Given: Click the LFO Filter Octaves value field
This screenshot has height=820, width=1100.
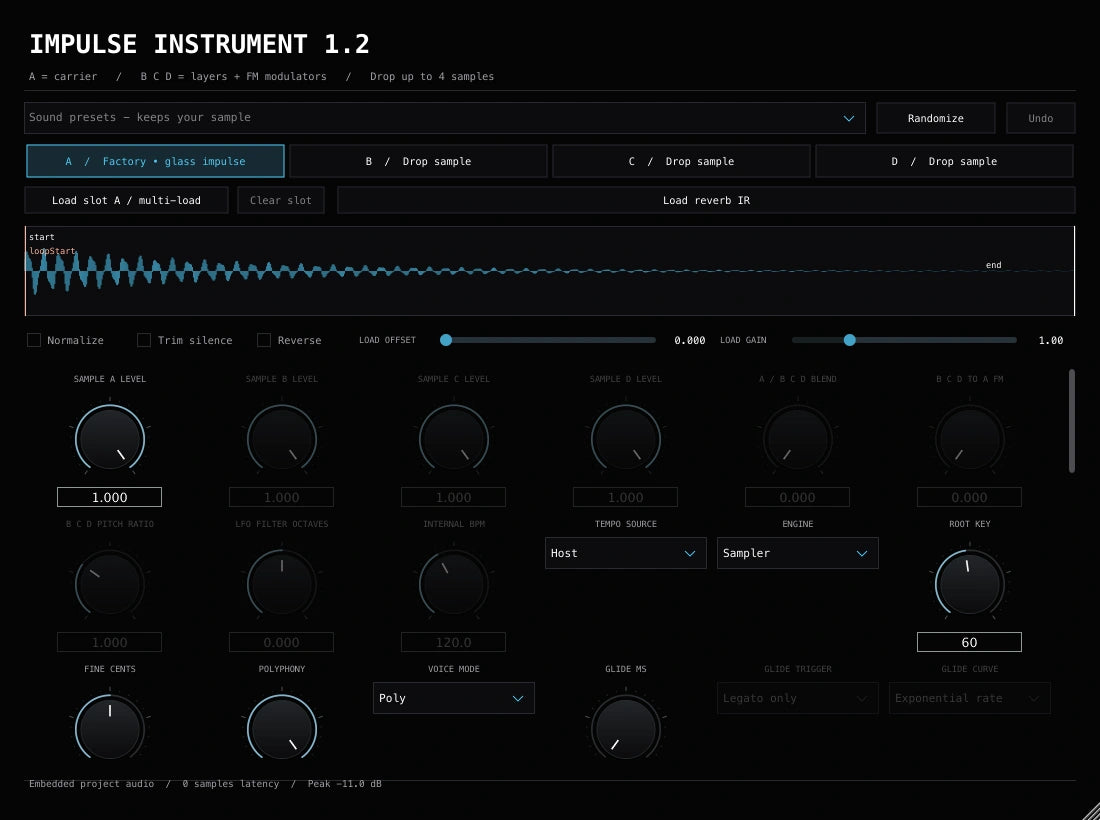Looking at the screenshot, I should click(x=281, y=643).
